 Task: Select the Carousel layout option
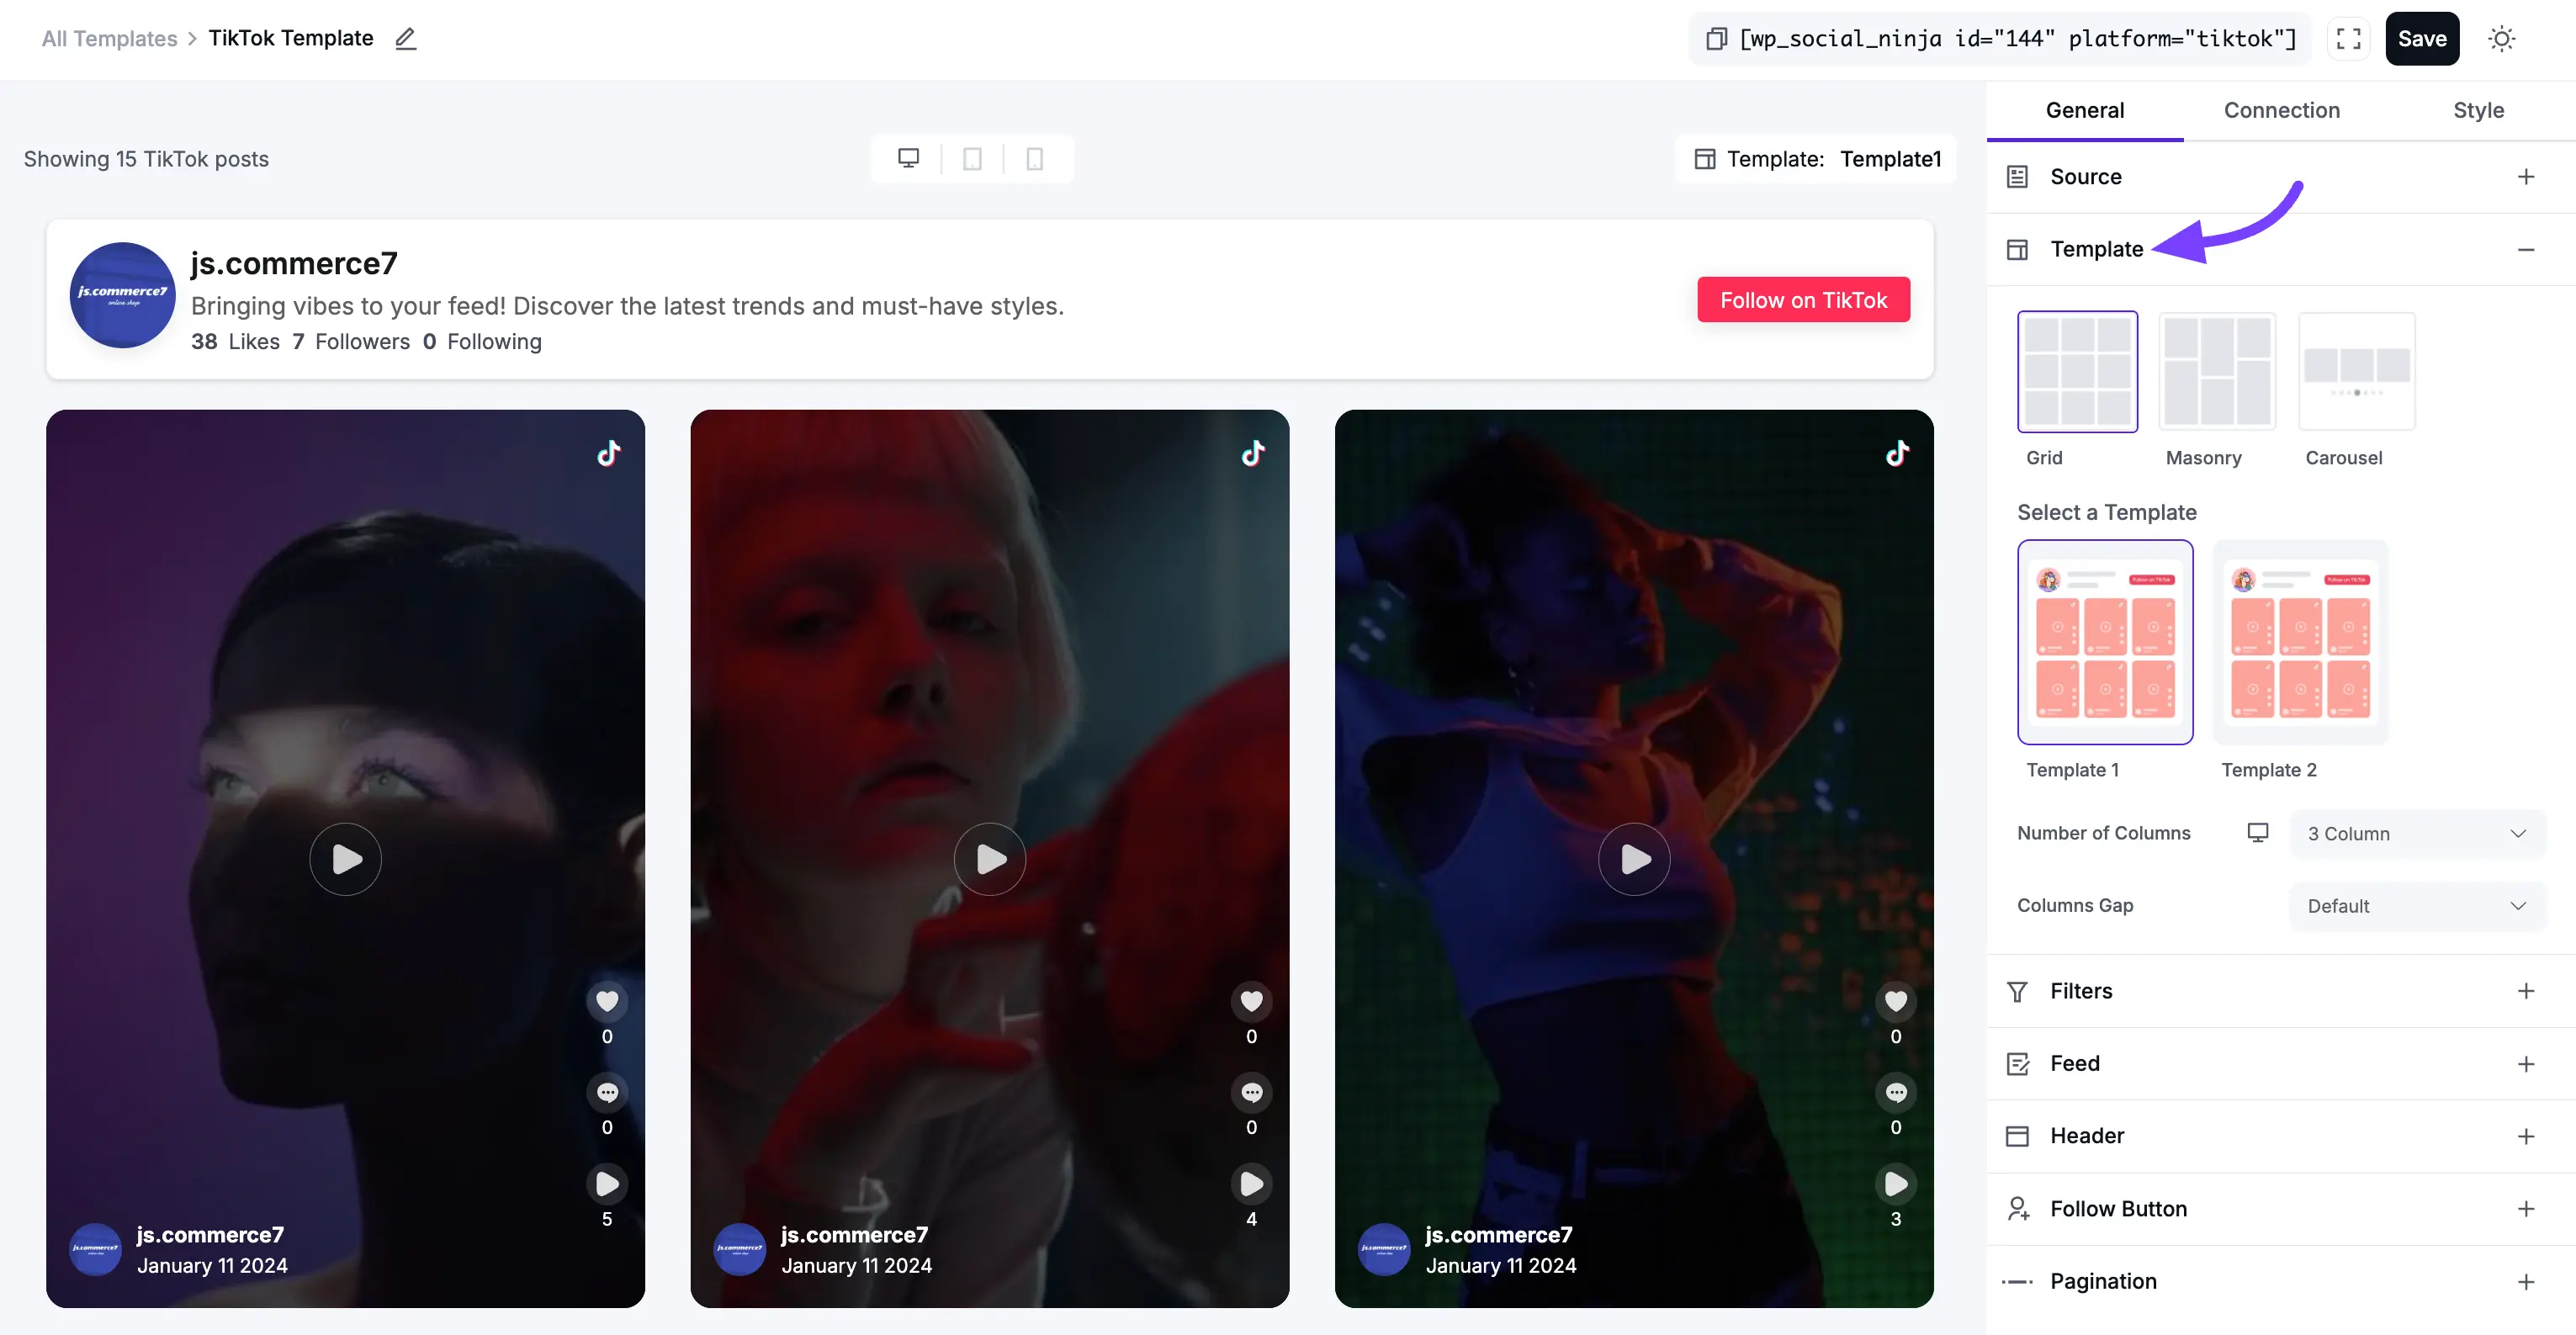(2357, 372)
